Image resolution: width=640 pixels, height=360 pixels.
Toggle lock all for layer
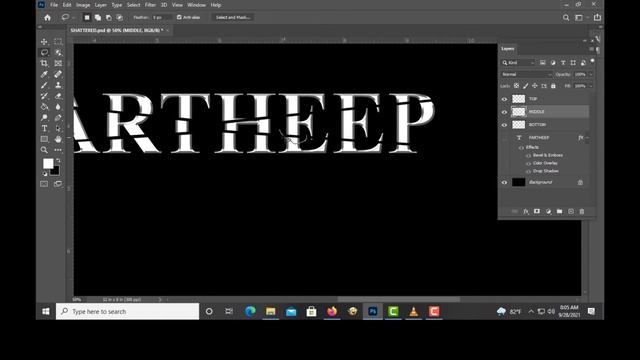coord(553,86)
